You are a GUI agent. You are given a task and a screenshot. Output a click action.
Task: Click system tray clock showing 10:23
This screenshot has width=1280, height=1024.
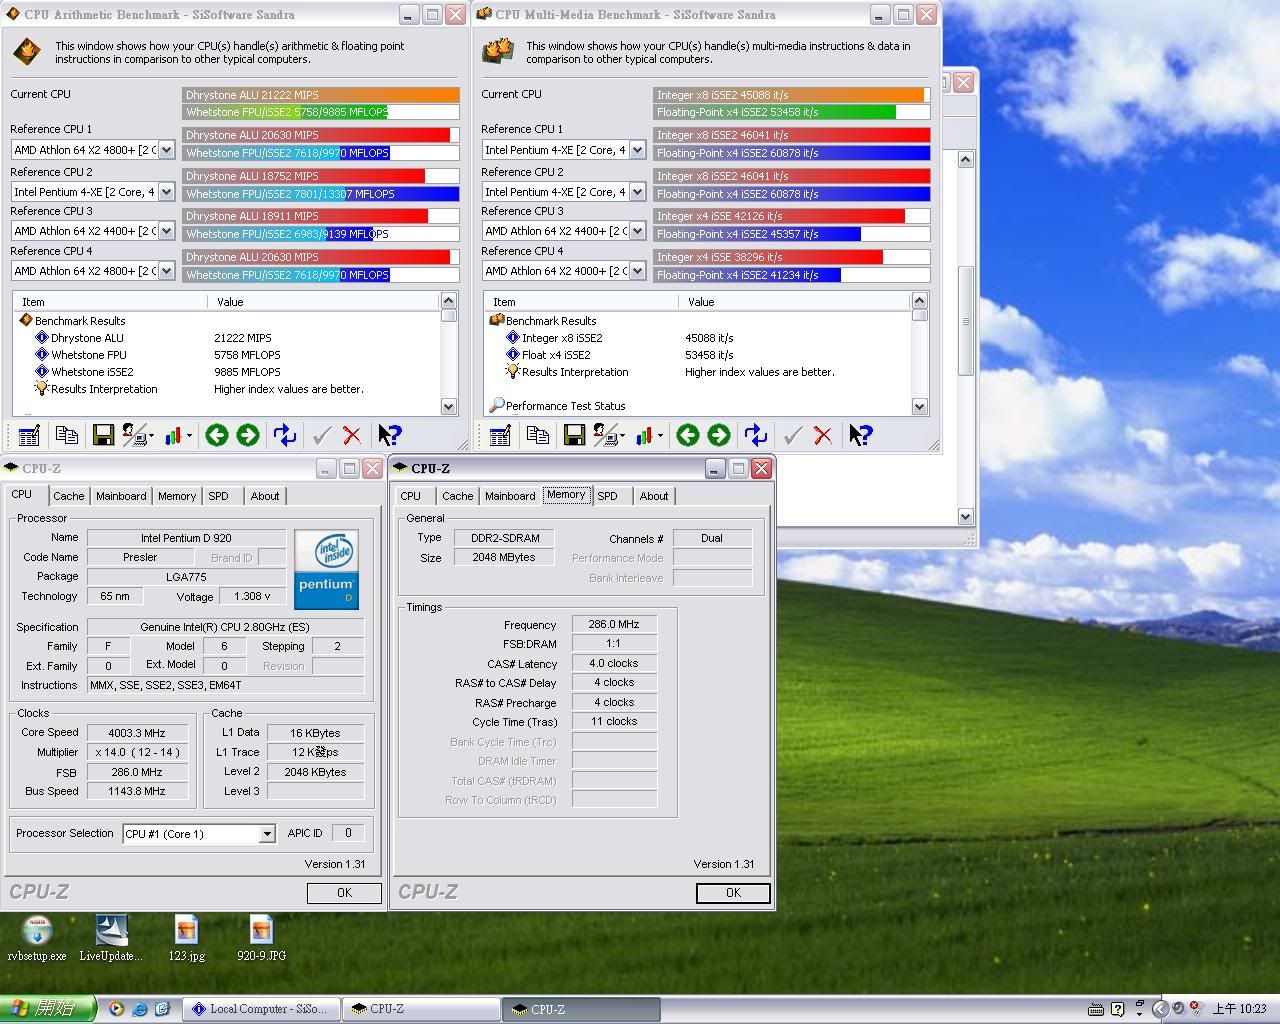(x=1239, y=1009)
